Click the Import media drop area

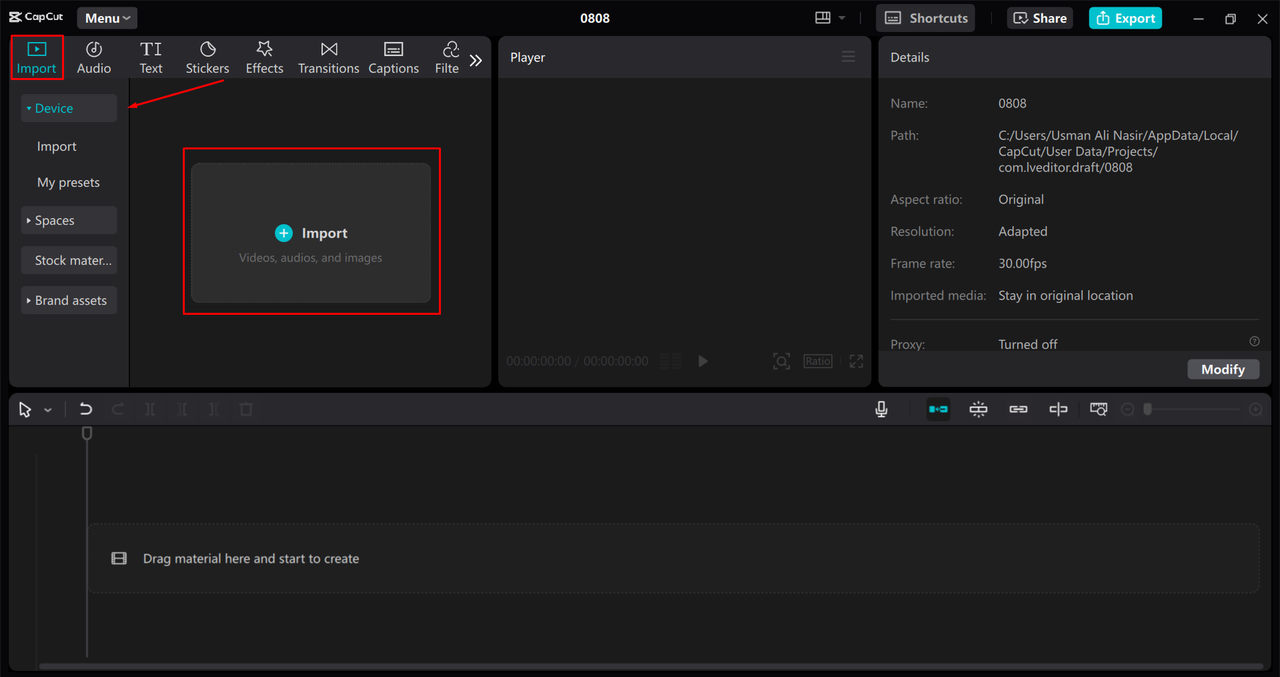coord(311,233)
